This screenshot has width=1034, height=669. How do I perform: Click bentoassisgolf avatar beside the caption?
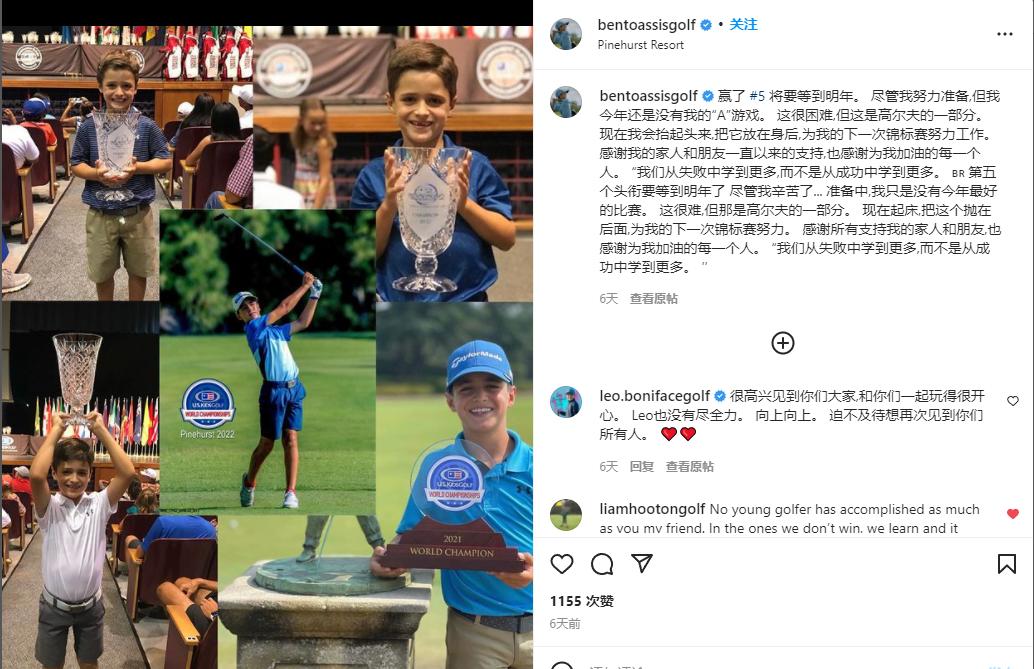(x=566, y=102)
